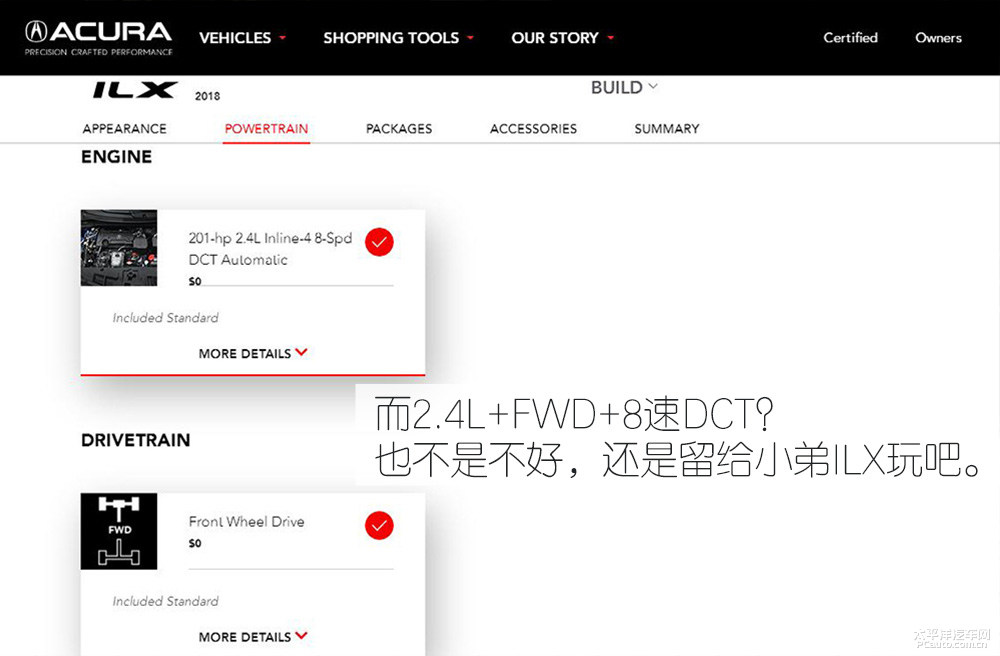The height and width of the screenshot is (656, 1000).
Task: Click the engine photo thumbnail
Action: tap(119, 247)
